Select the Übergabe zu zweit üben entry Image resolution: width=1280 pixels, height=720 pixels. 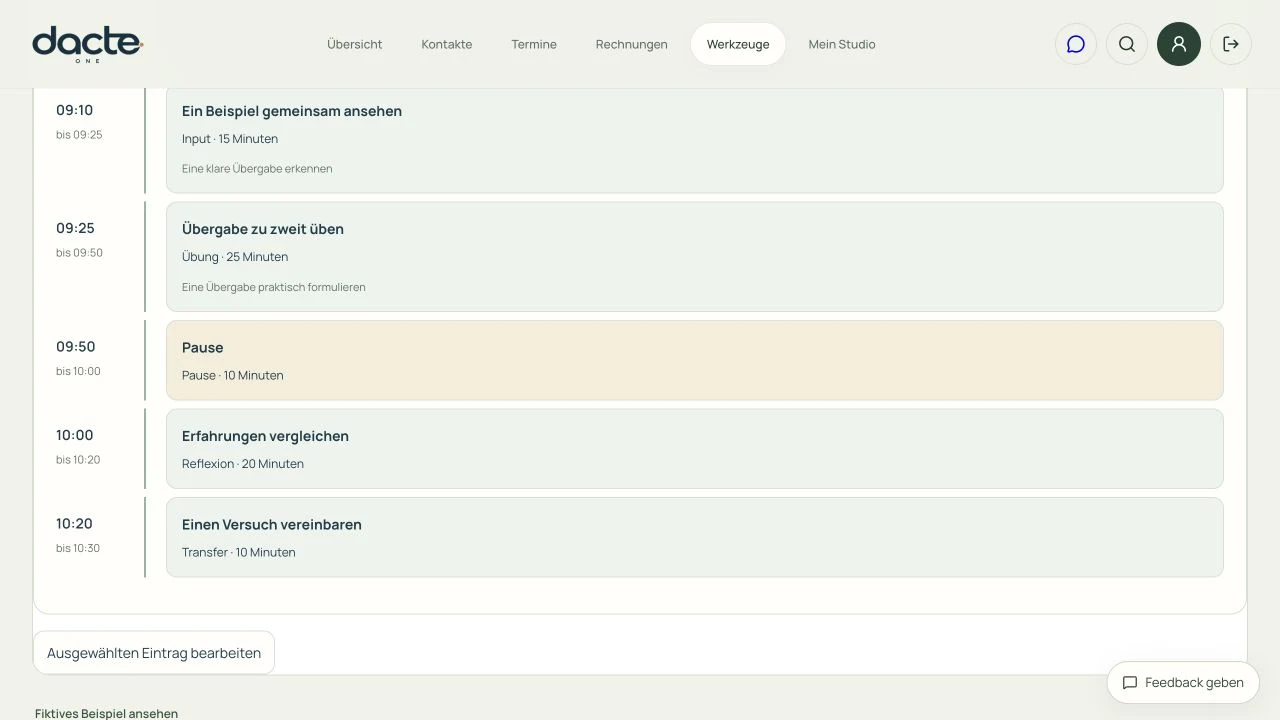click(x=695, y=257)
